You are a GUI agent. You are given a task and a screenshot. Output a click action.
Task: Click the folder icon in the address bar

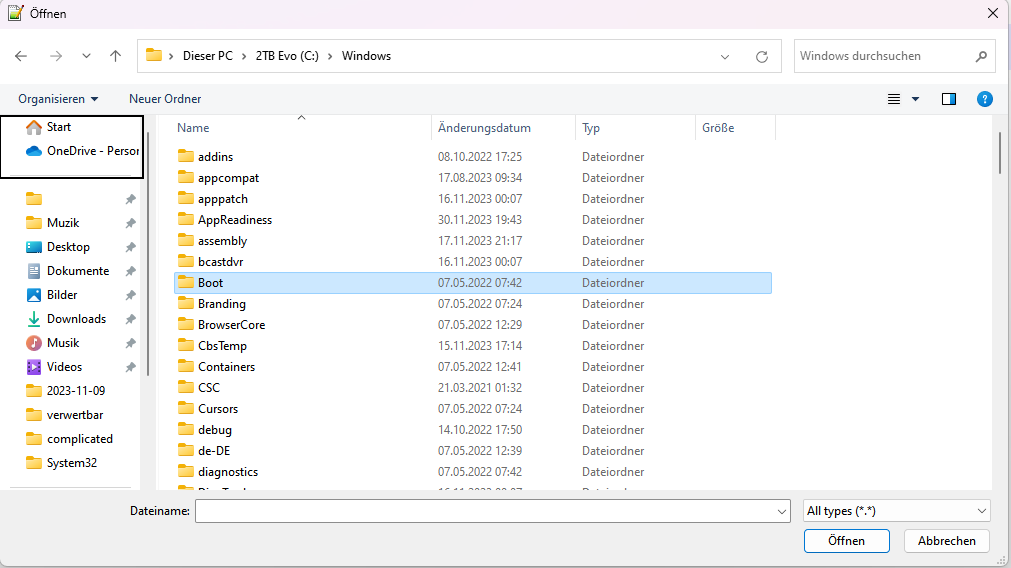[x=153, y=55]
